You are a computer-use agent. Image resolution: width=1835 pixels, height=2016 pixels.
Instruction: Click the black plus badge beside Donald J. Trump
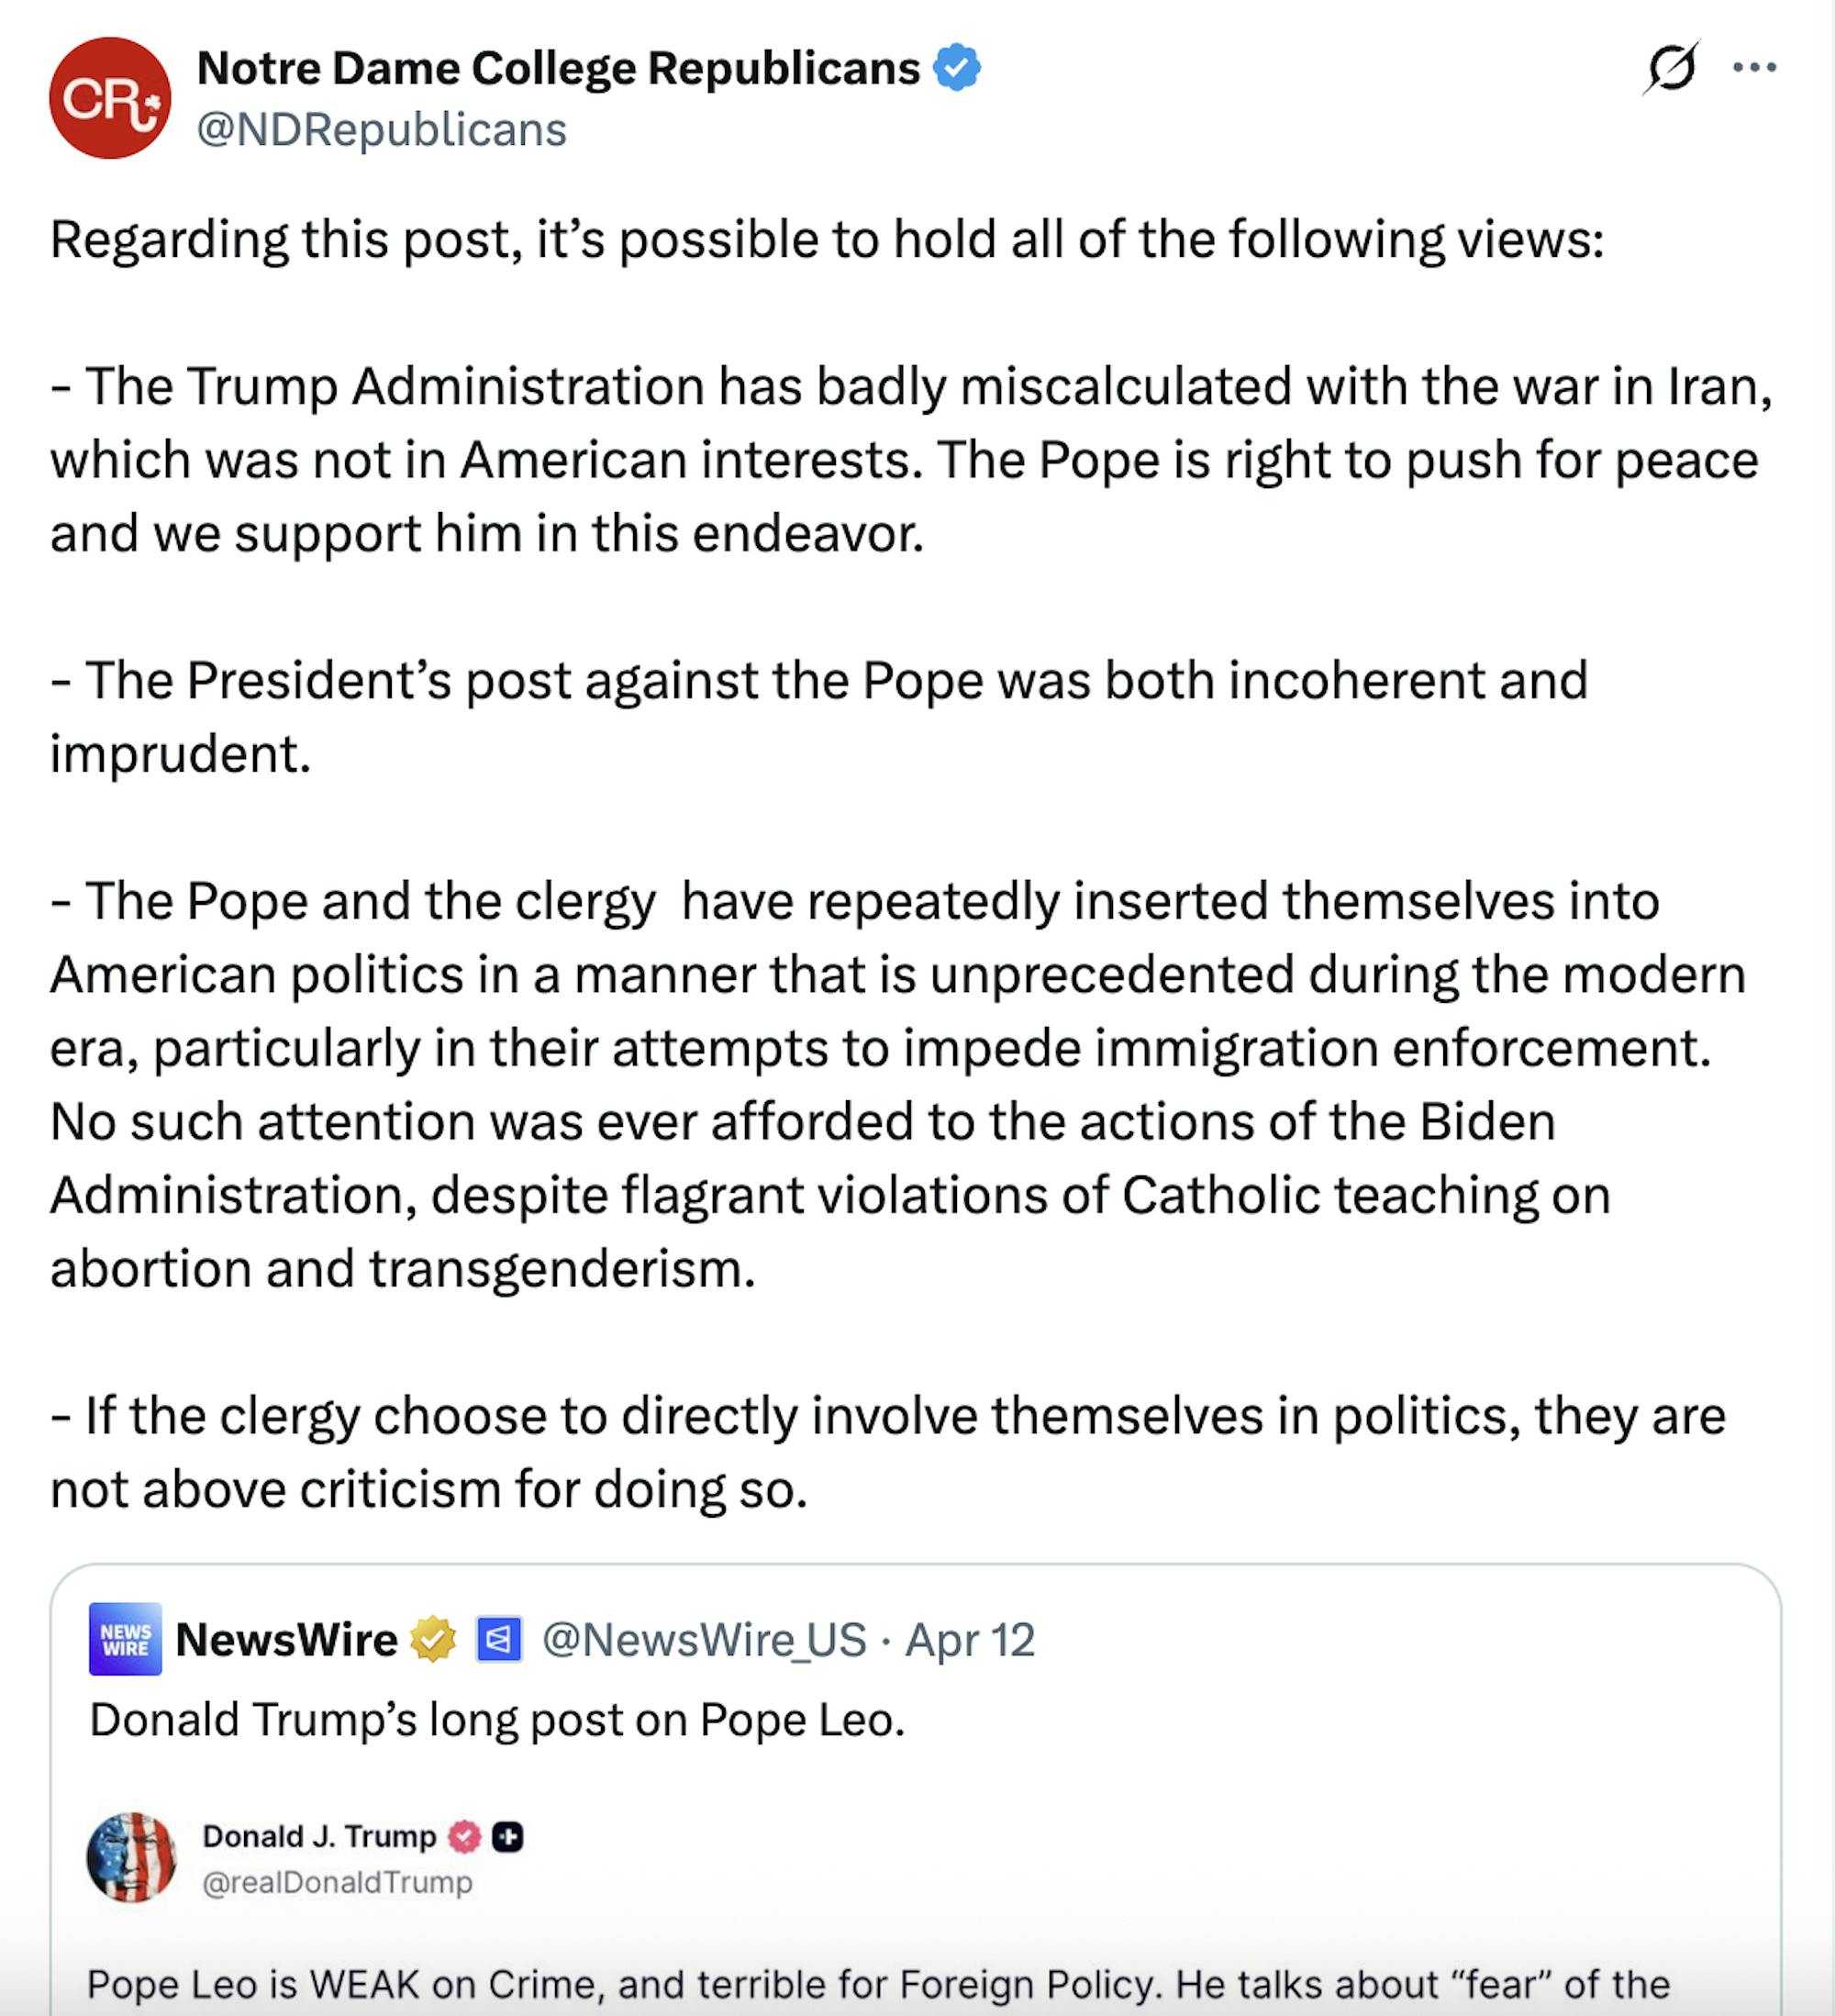pos(508,1837)
